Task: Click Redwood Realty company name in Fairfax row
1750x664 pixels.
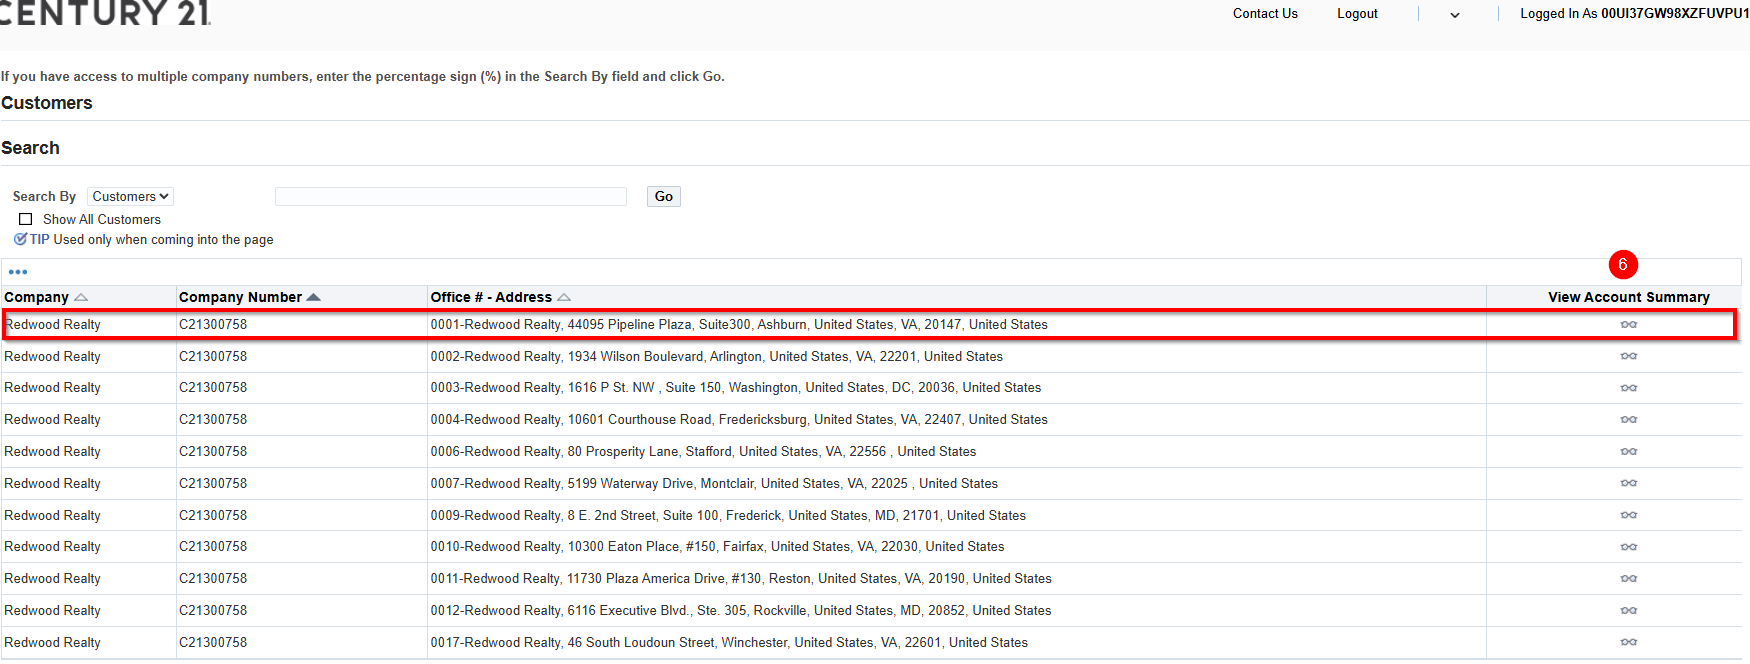Action: (x=52, y=547)
